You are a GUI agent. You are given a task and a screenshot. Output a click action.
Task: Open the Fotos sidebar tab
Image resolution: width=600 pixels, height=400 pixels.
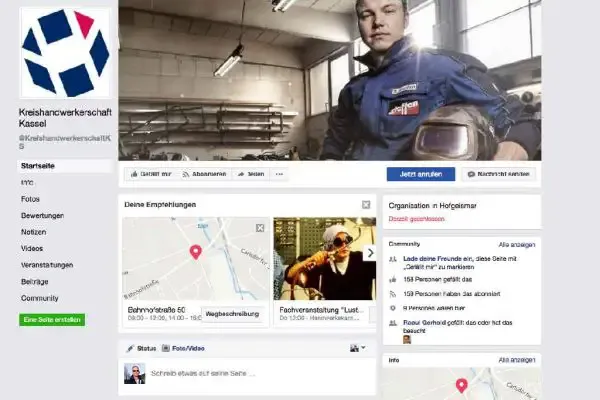[30, 199]
